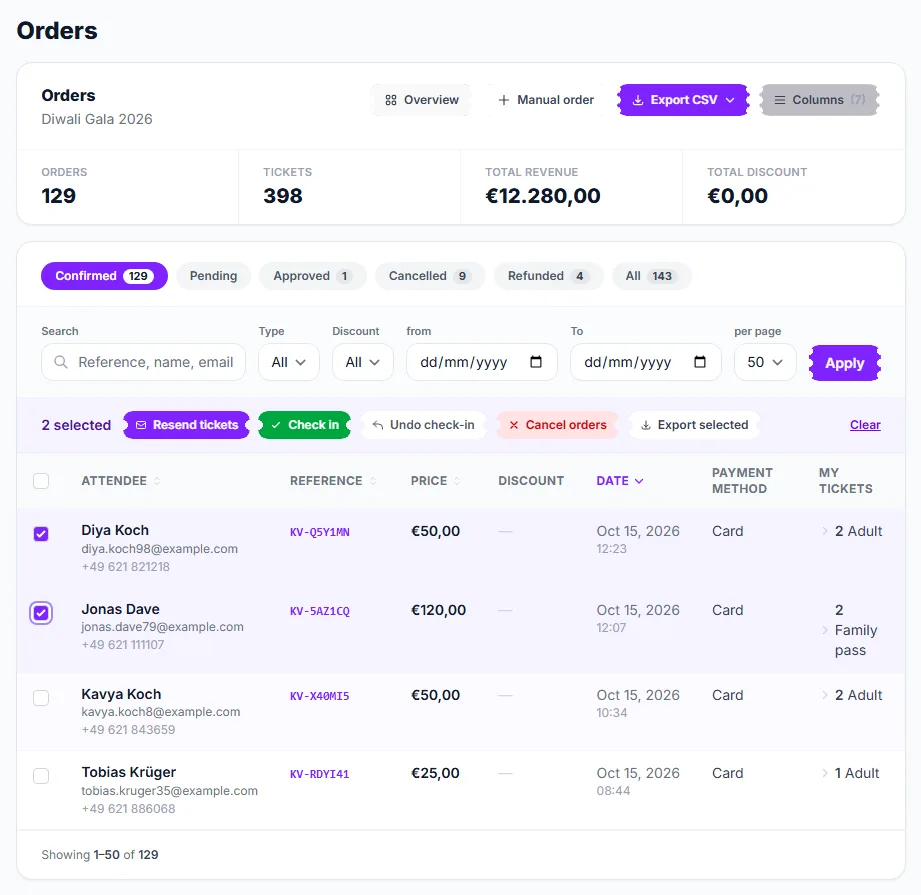Screen dimensions: 921x895
Task: Open the Overview button
Action: click(x=422, y=100)
